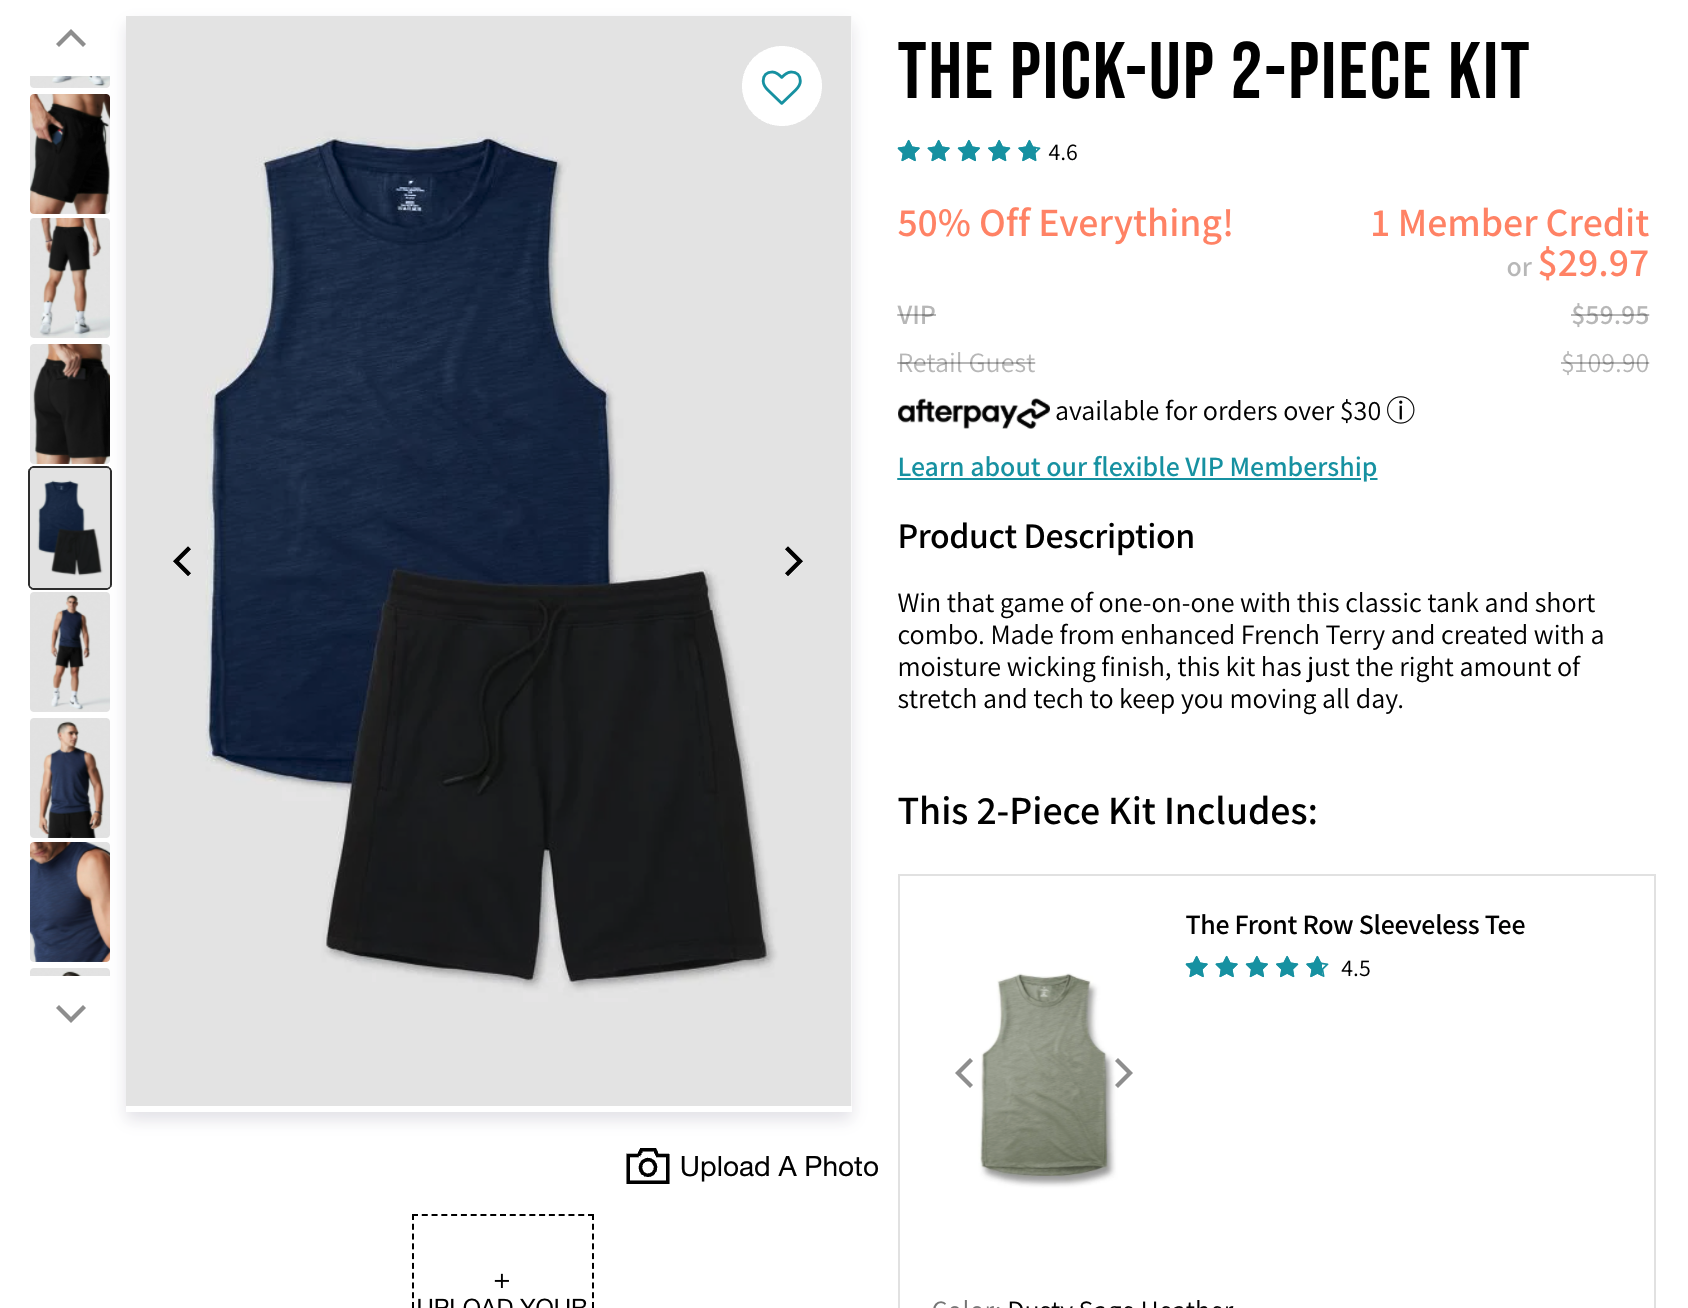Go back an image using the left arrow
The width and height of the screenshot is (1688, 1308).
pos(183,561)
